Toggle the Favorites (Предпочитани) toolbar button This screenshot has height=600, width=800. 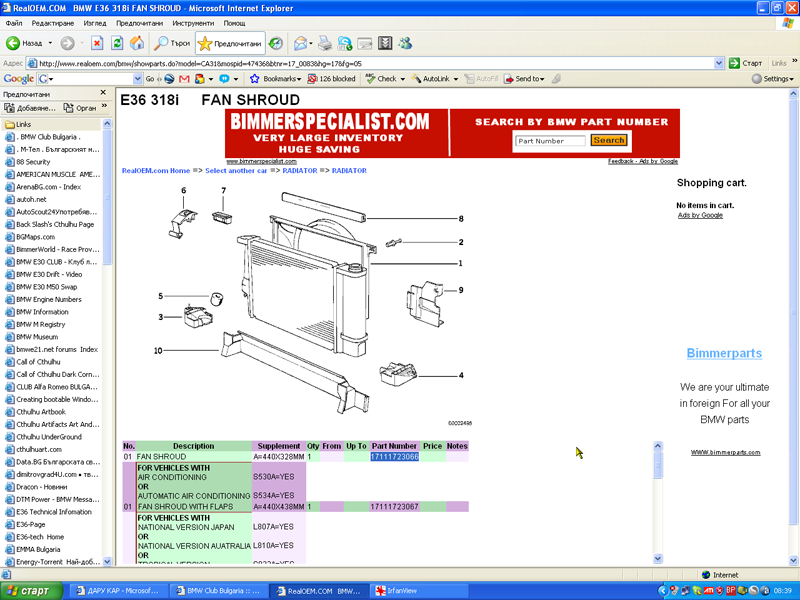click(x=230, y=43)
